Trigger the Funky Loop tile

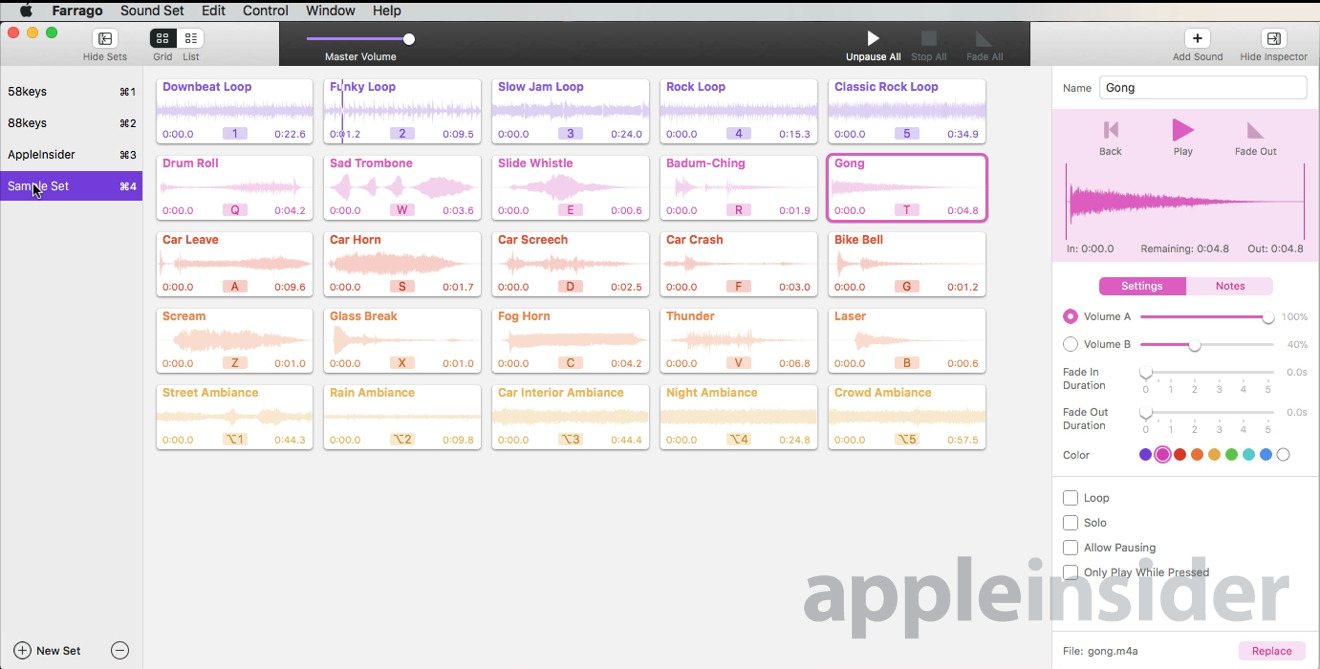402,111
